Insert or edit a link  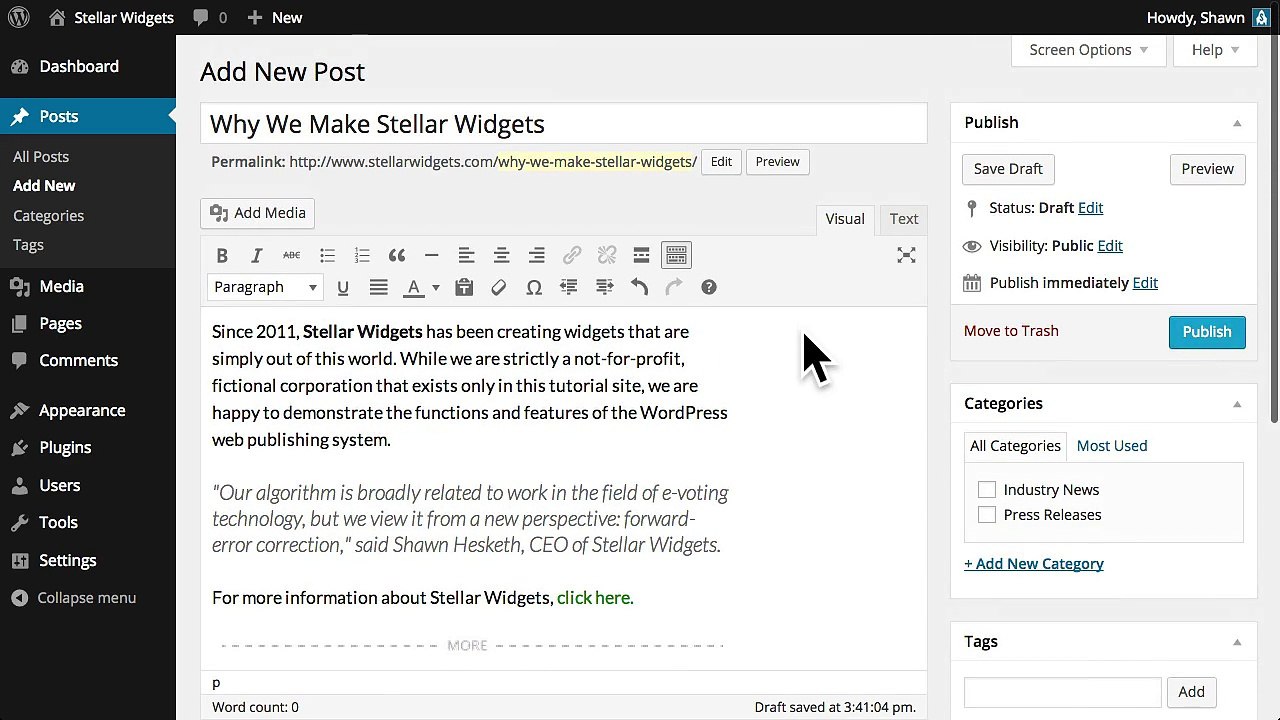(x=572, y=256)
